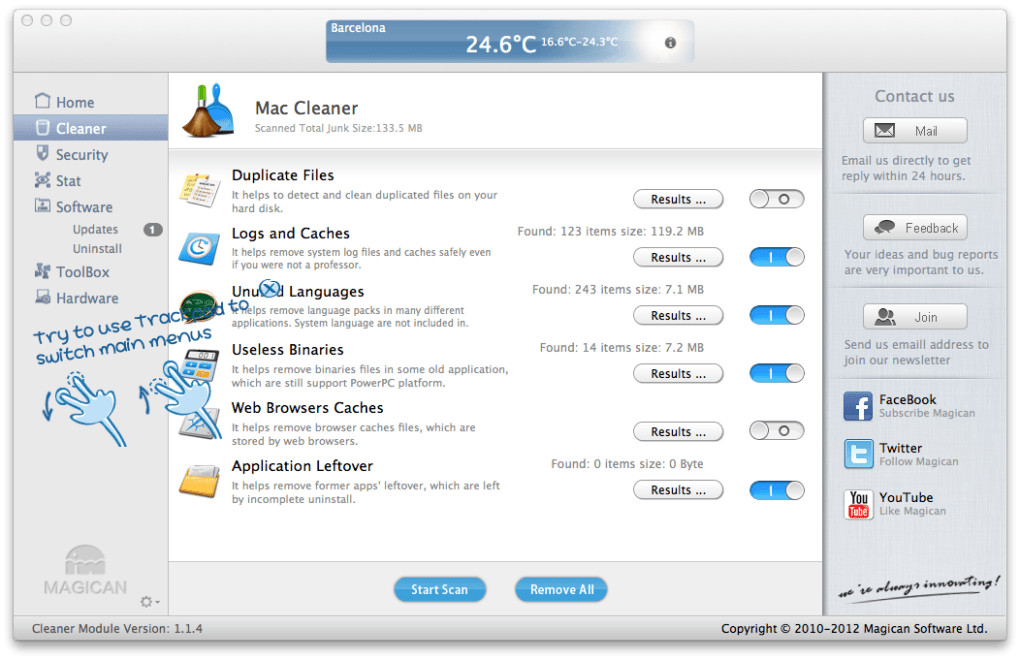The width and height of the screenshot is (1020, 660).
Task: Click the Mail button label
Action: (926, 131)
